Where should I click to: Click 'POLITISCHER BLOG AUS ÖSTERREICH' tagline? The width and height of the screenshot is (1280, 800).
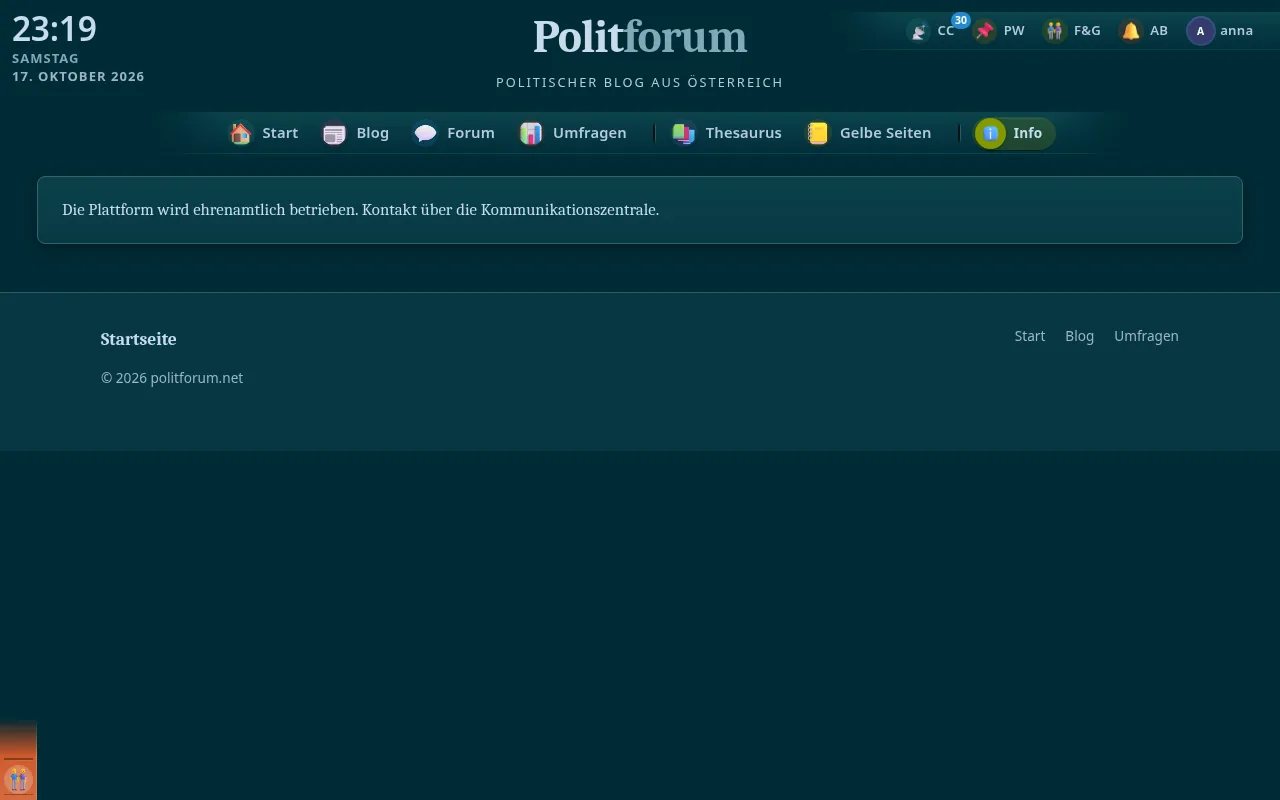(640, 82)
